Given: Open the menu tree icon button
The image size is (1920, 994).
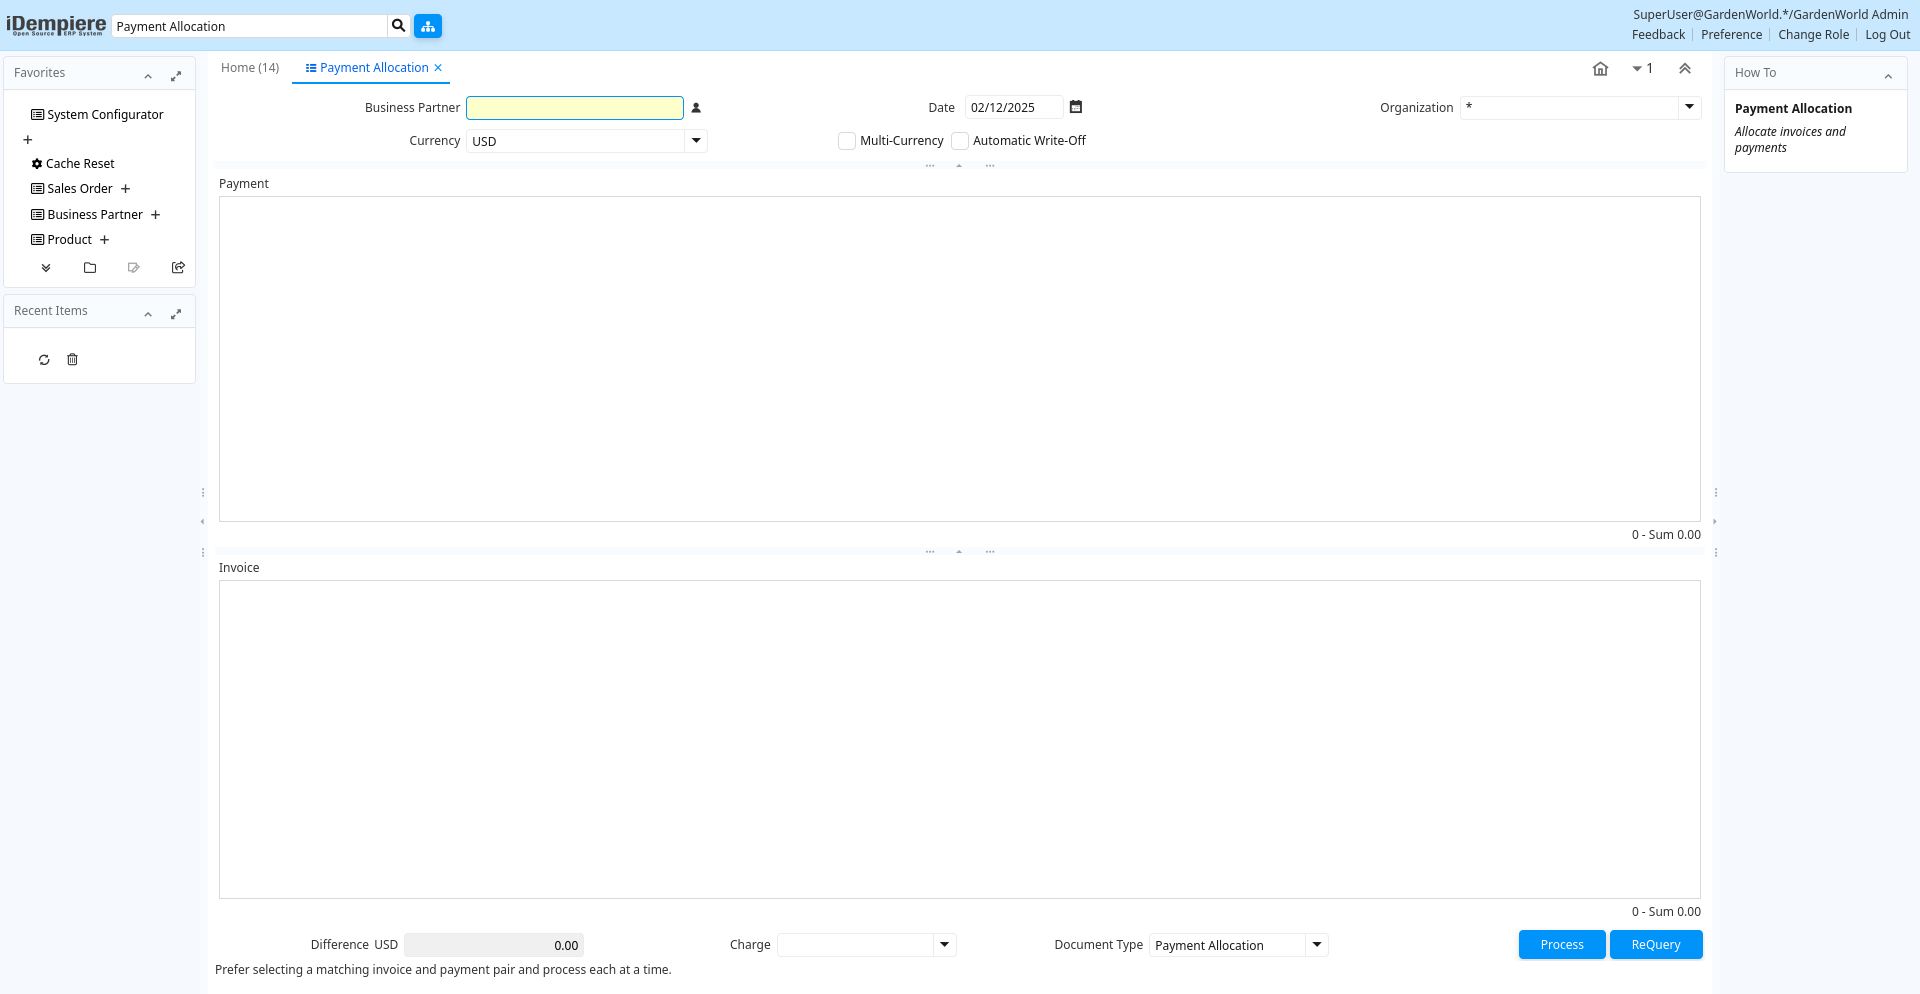Looking at the screenshot, I should [428, 26].
